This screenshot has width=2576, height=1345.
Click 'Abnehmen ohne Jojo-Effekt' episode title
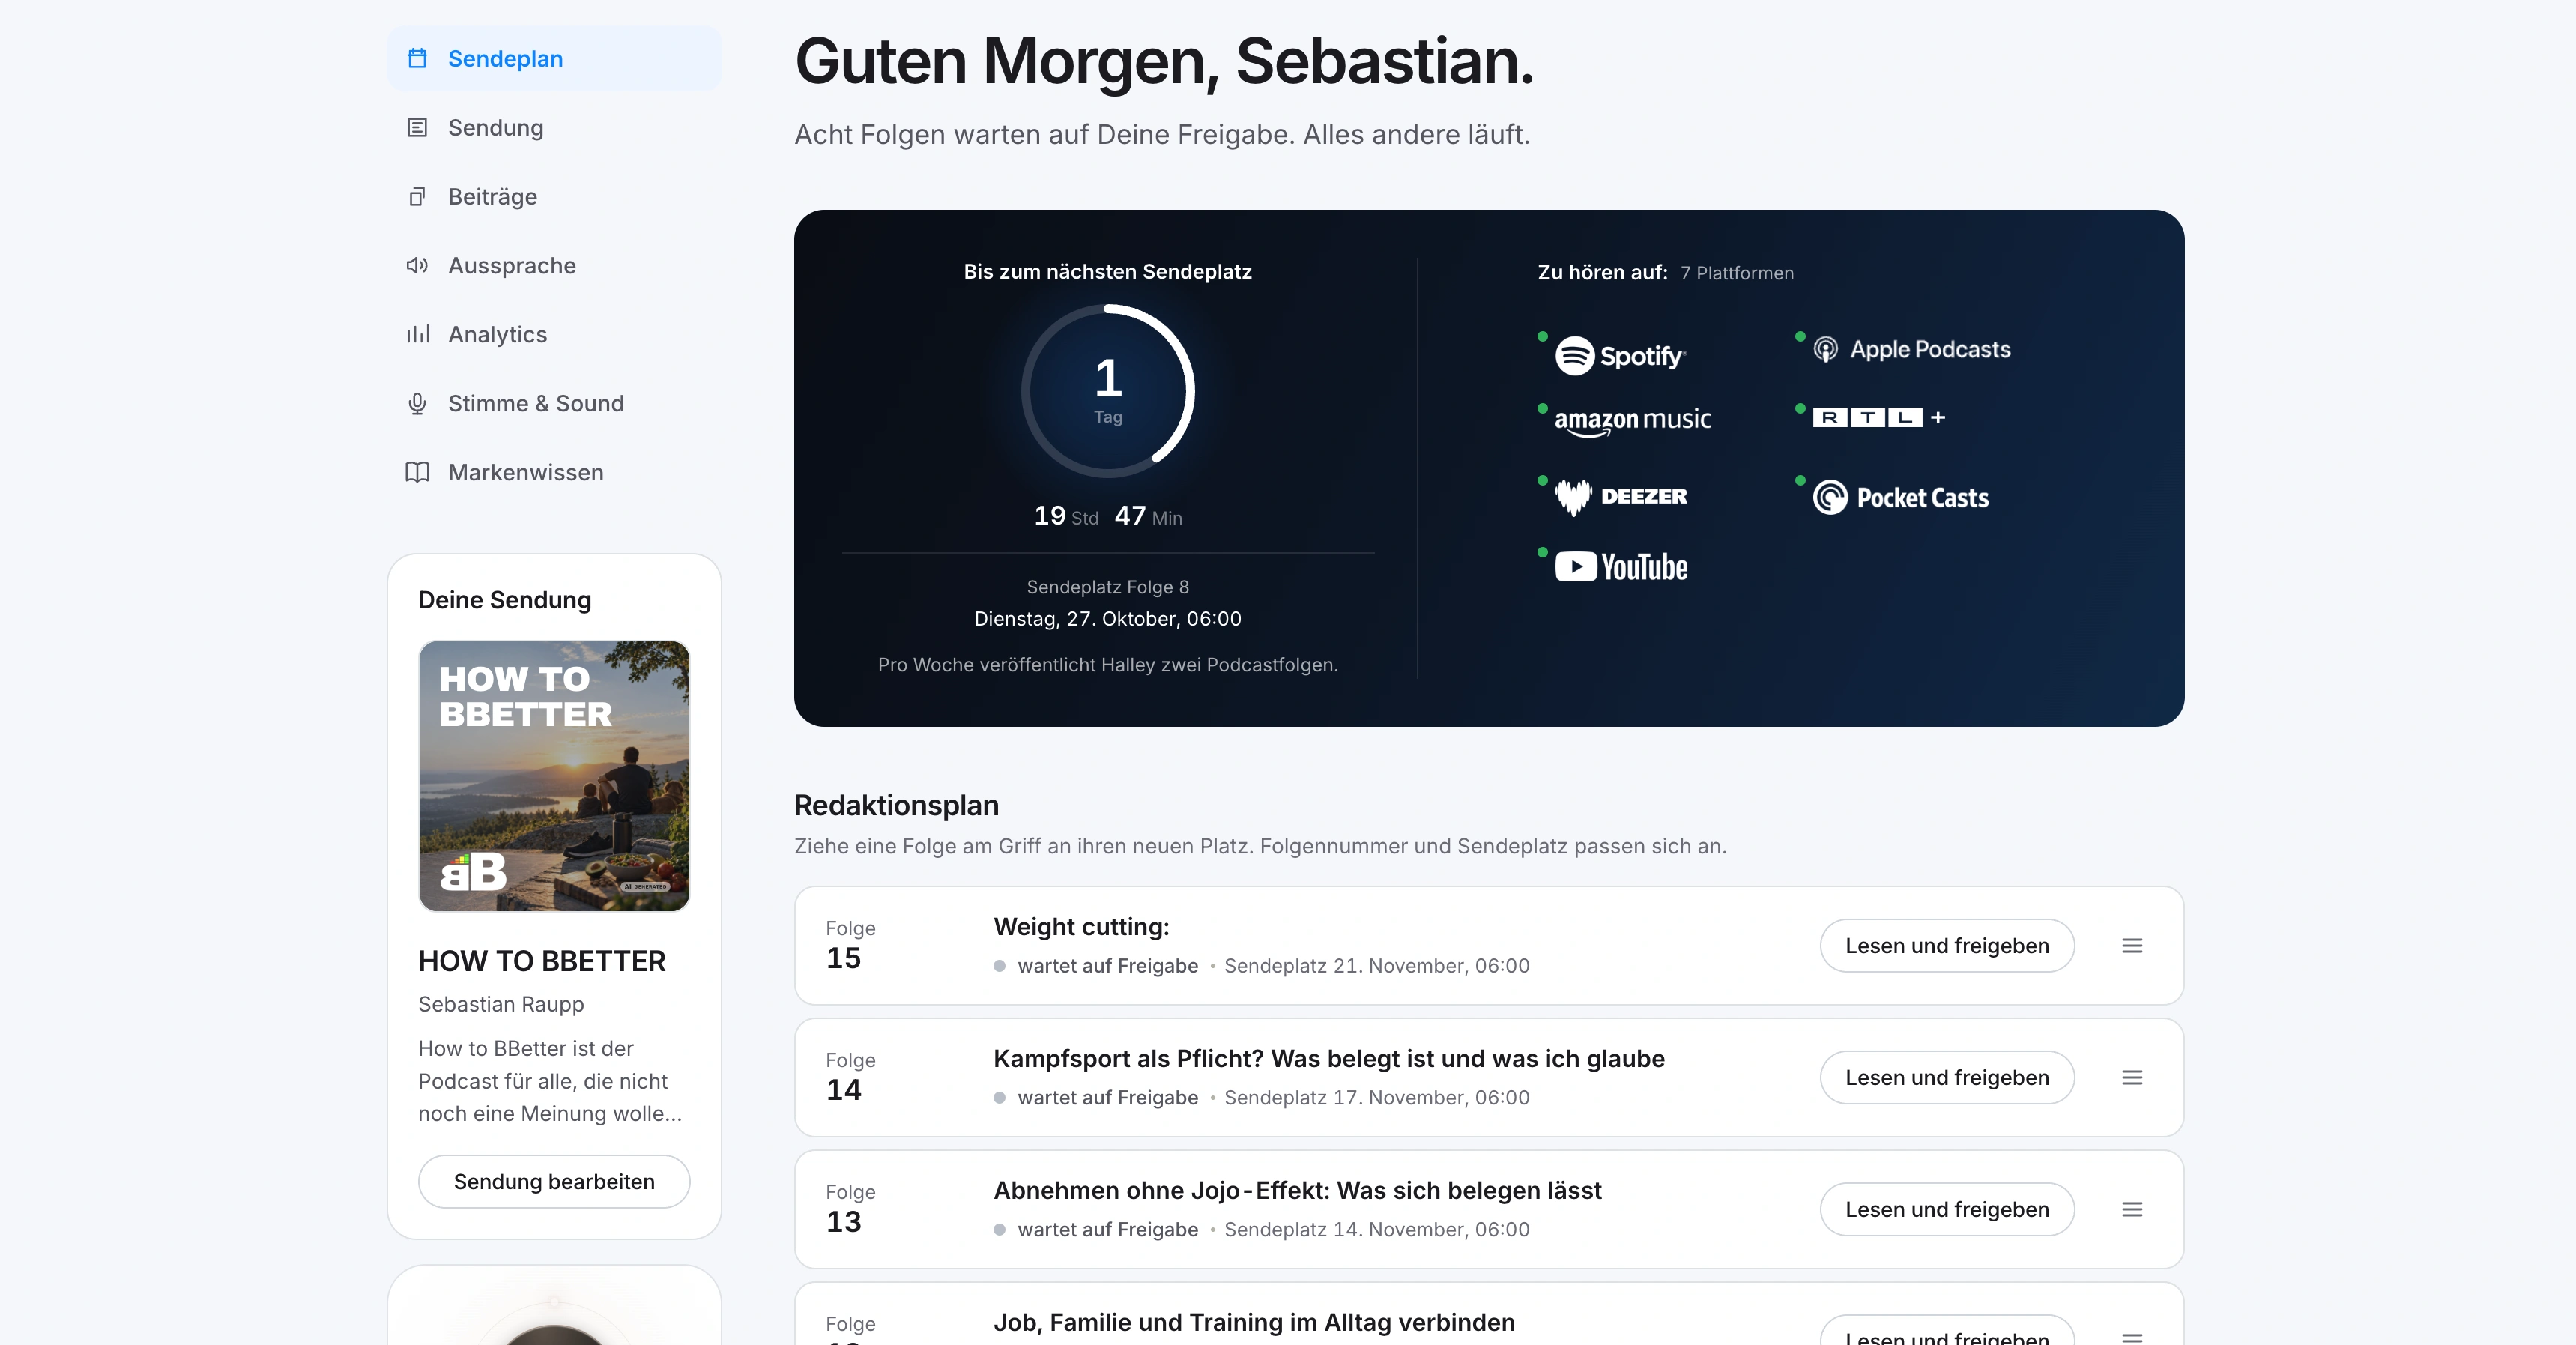[x=1297, y=1191]
